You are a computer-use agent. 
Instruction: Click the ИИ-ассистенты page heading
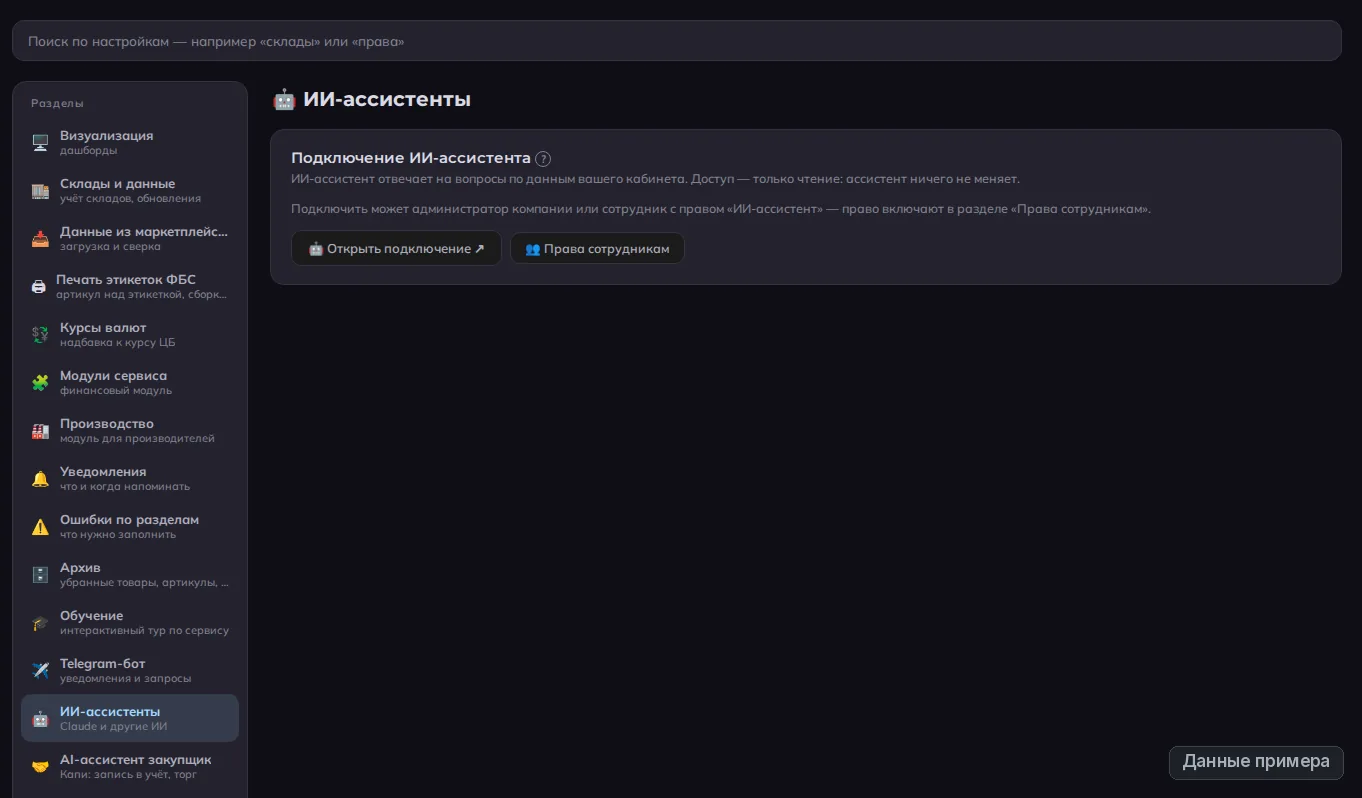coord(371,100)
